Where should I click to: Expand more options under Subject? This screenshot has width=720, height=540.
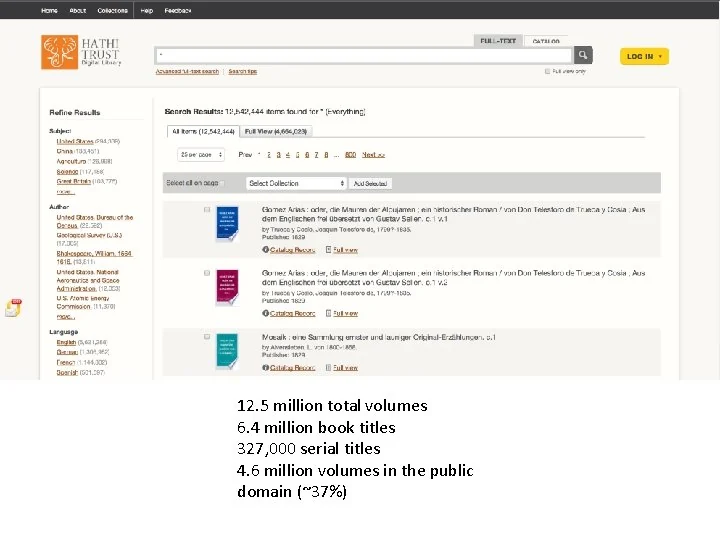pyautogui.click(x=65, y=191)
